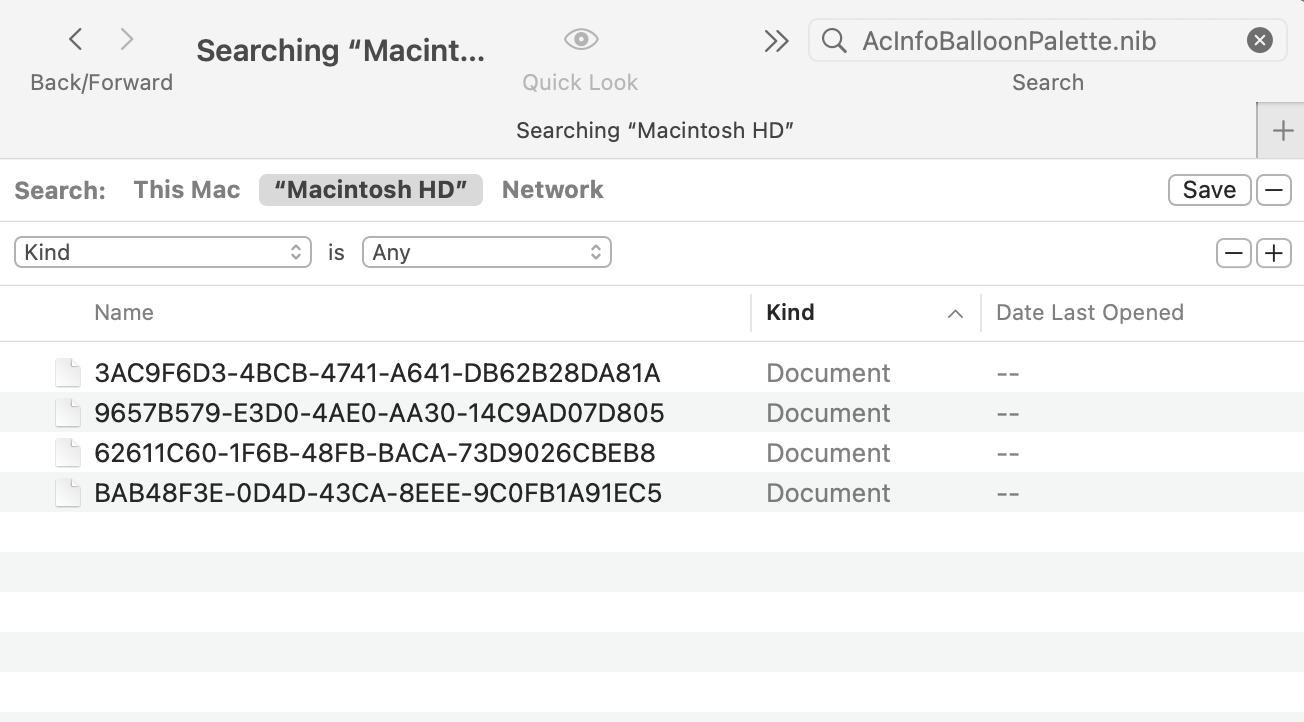Viewport: 1304px width, 722px height.
Task: Keep the Macintosh HD scope selected
Action: pos(370,189)
